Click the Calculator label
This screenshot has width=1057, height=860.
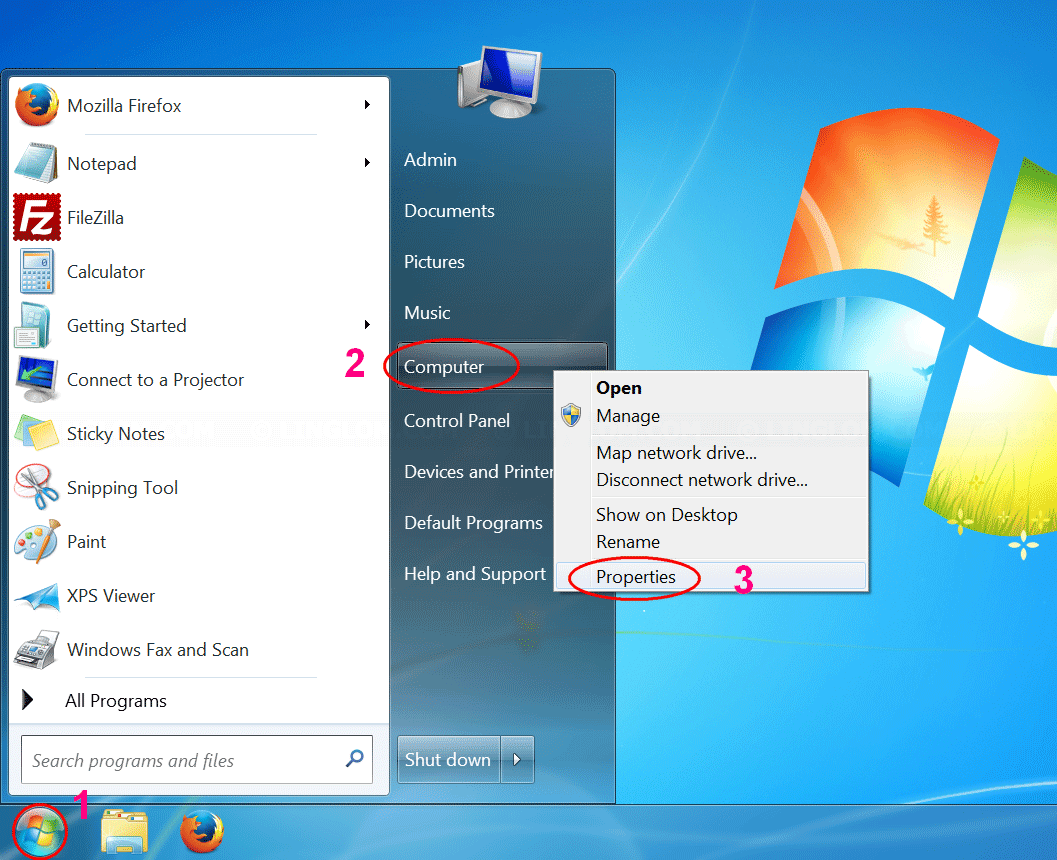click(106, 272)
